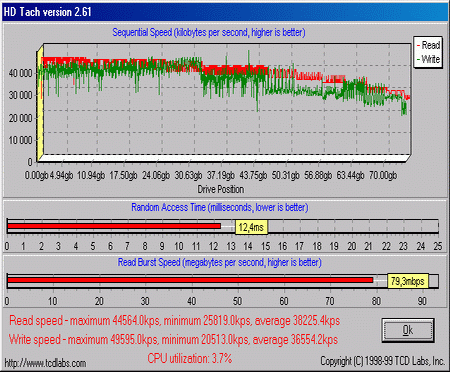450x372 pixels.
Task: Click the 30 000 y-axis label
Action: click(x=20, y=95)
